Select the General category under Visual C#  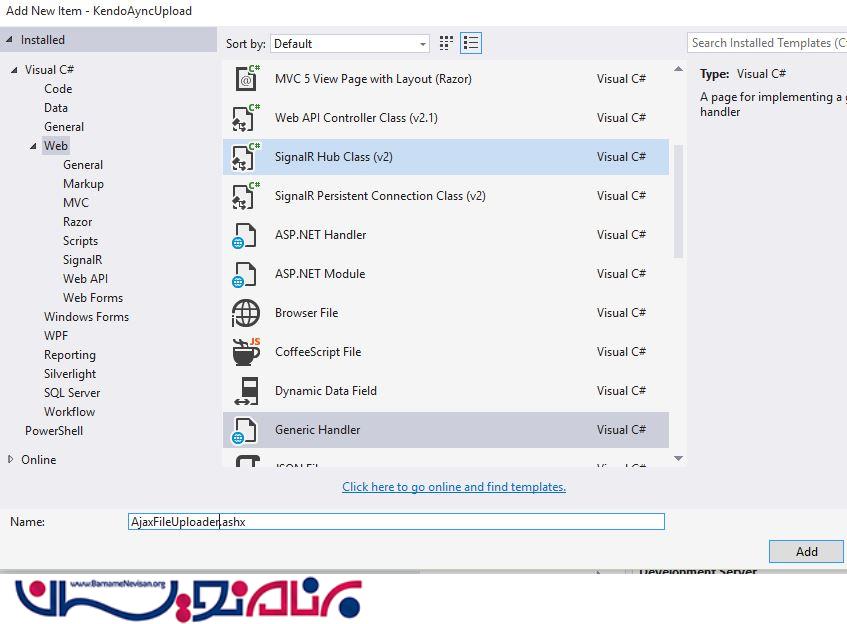click(64, 126)
